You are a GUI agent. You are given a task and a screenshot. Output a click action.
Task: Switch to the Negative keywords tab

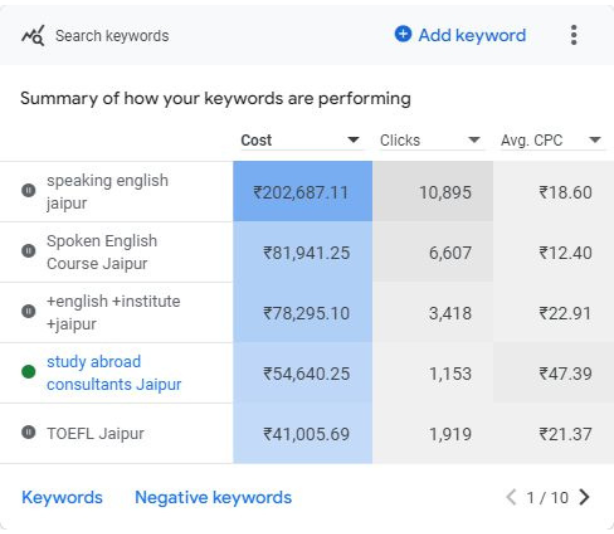213,497
